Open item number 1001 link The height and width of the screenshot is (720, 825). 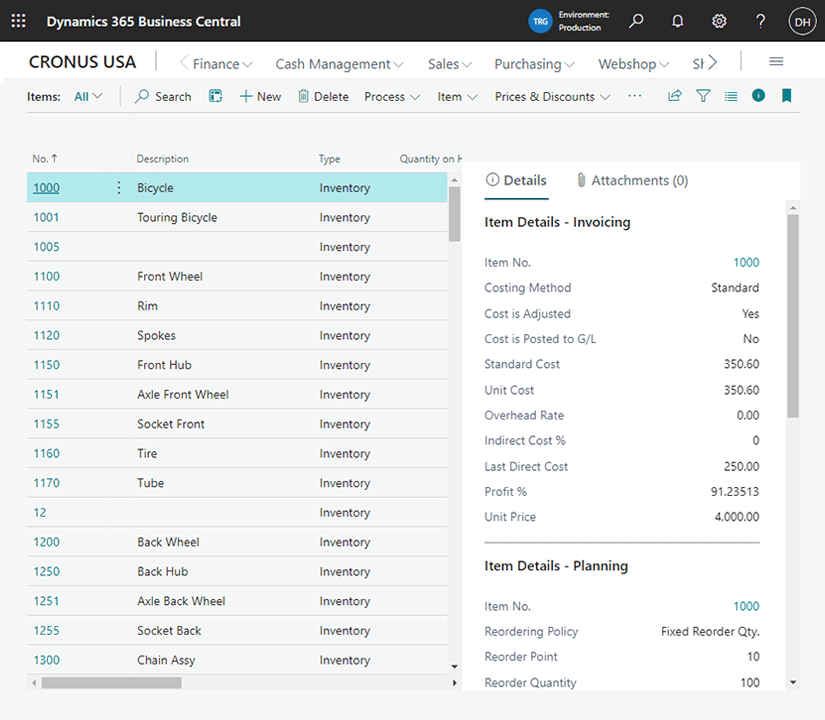(x=46, y=217)
